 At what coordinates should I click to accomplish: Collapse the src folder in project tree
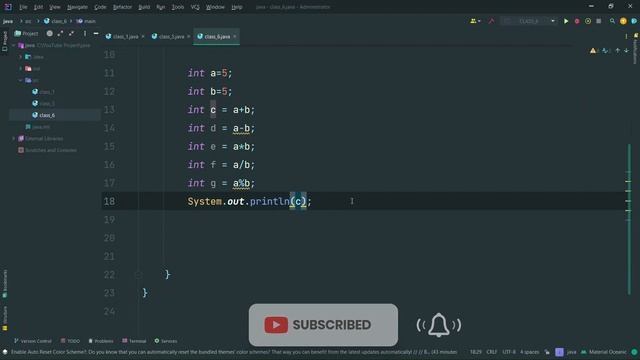[x=20, y=80]
